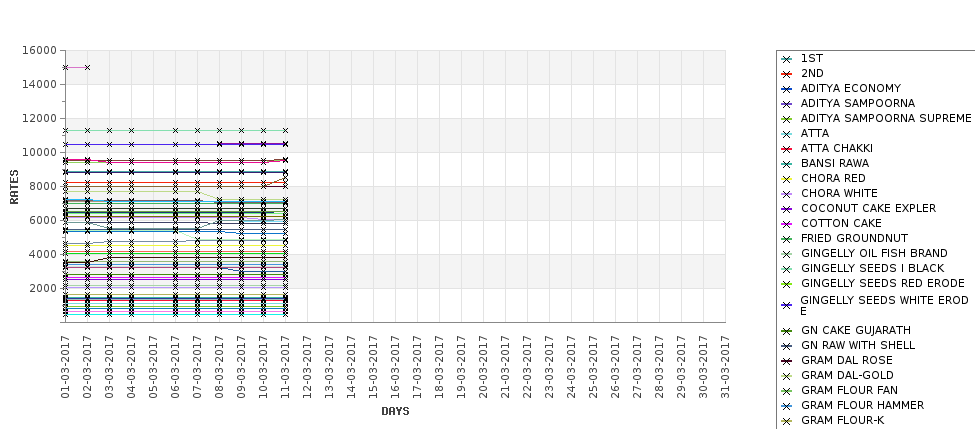This screenshot has height=429, width=975.
Task: Select the CHORA WHITE legend label
Action: [x=839, y=193]
